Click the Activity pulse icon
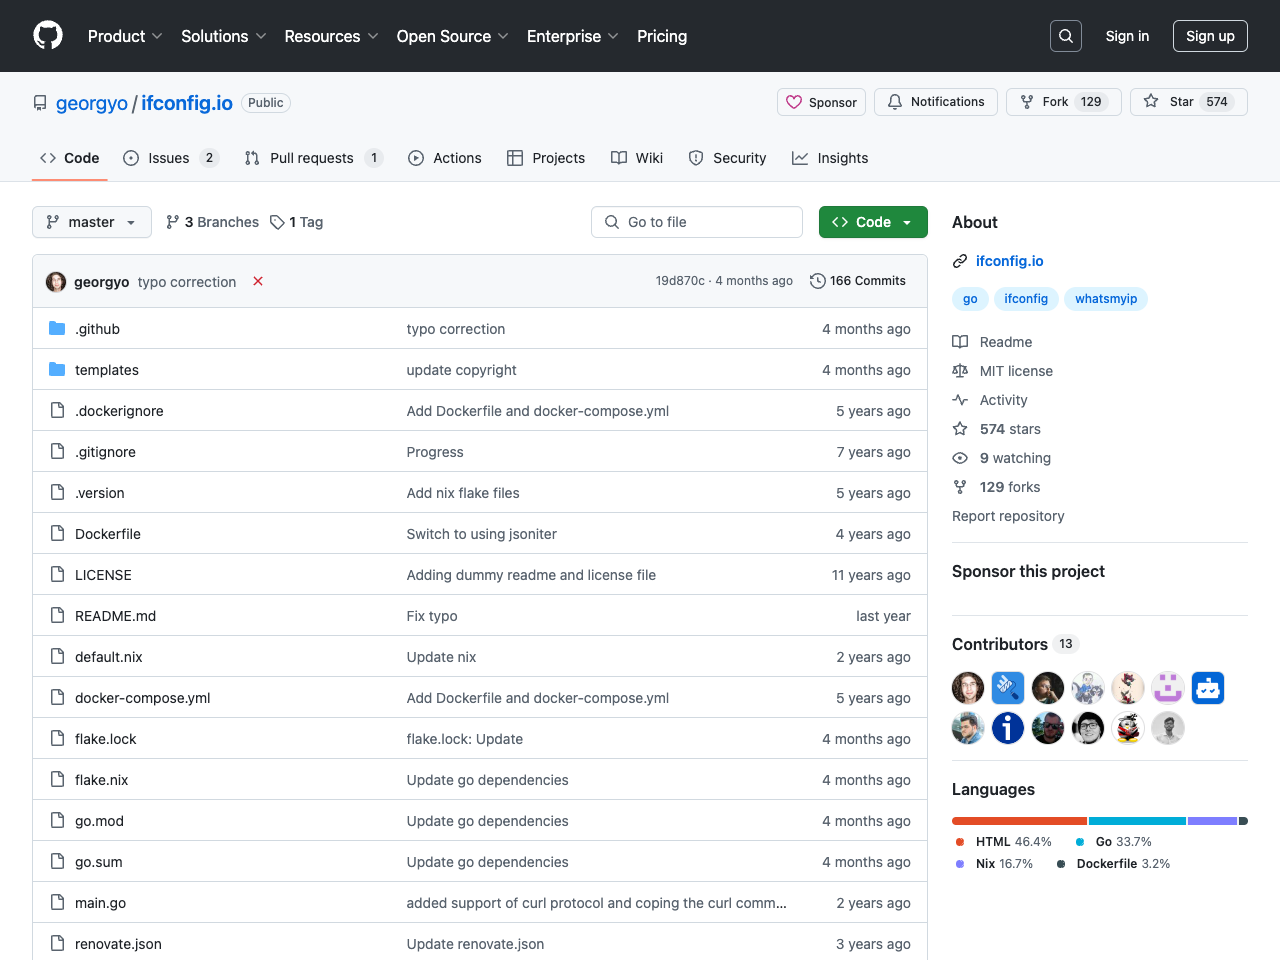1280x960 pixels. click(960, 400)
